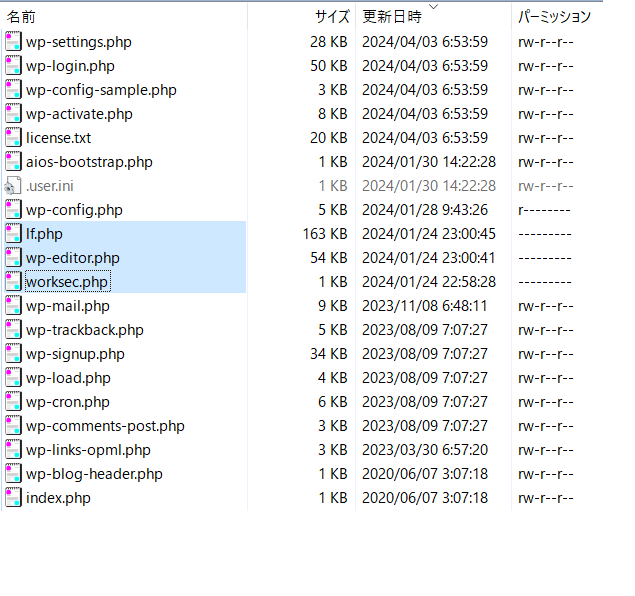The height and width of the screenshot is (596, 635).
Task: Click the wp-cron.php file icon
Action: point(13,402)
